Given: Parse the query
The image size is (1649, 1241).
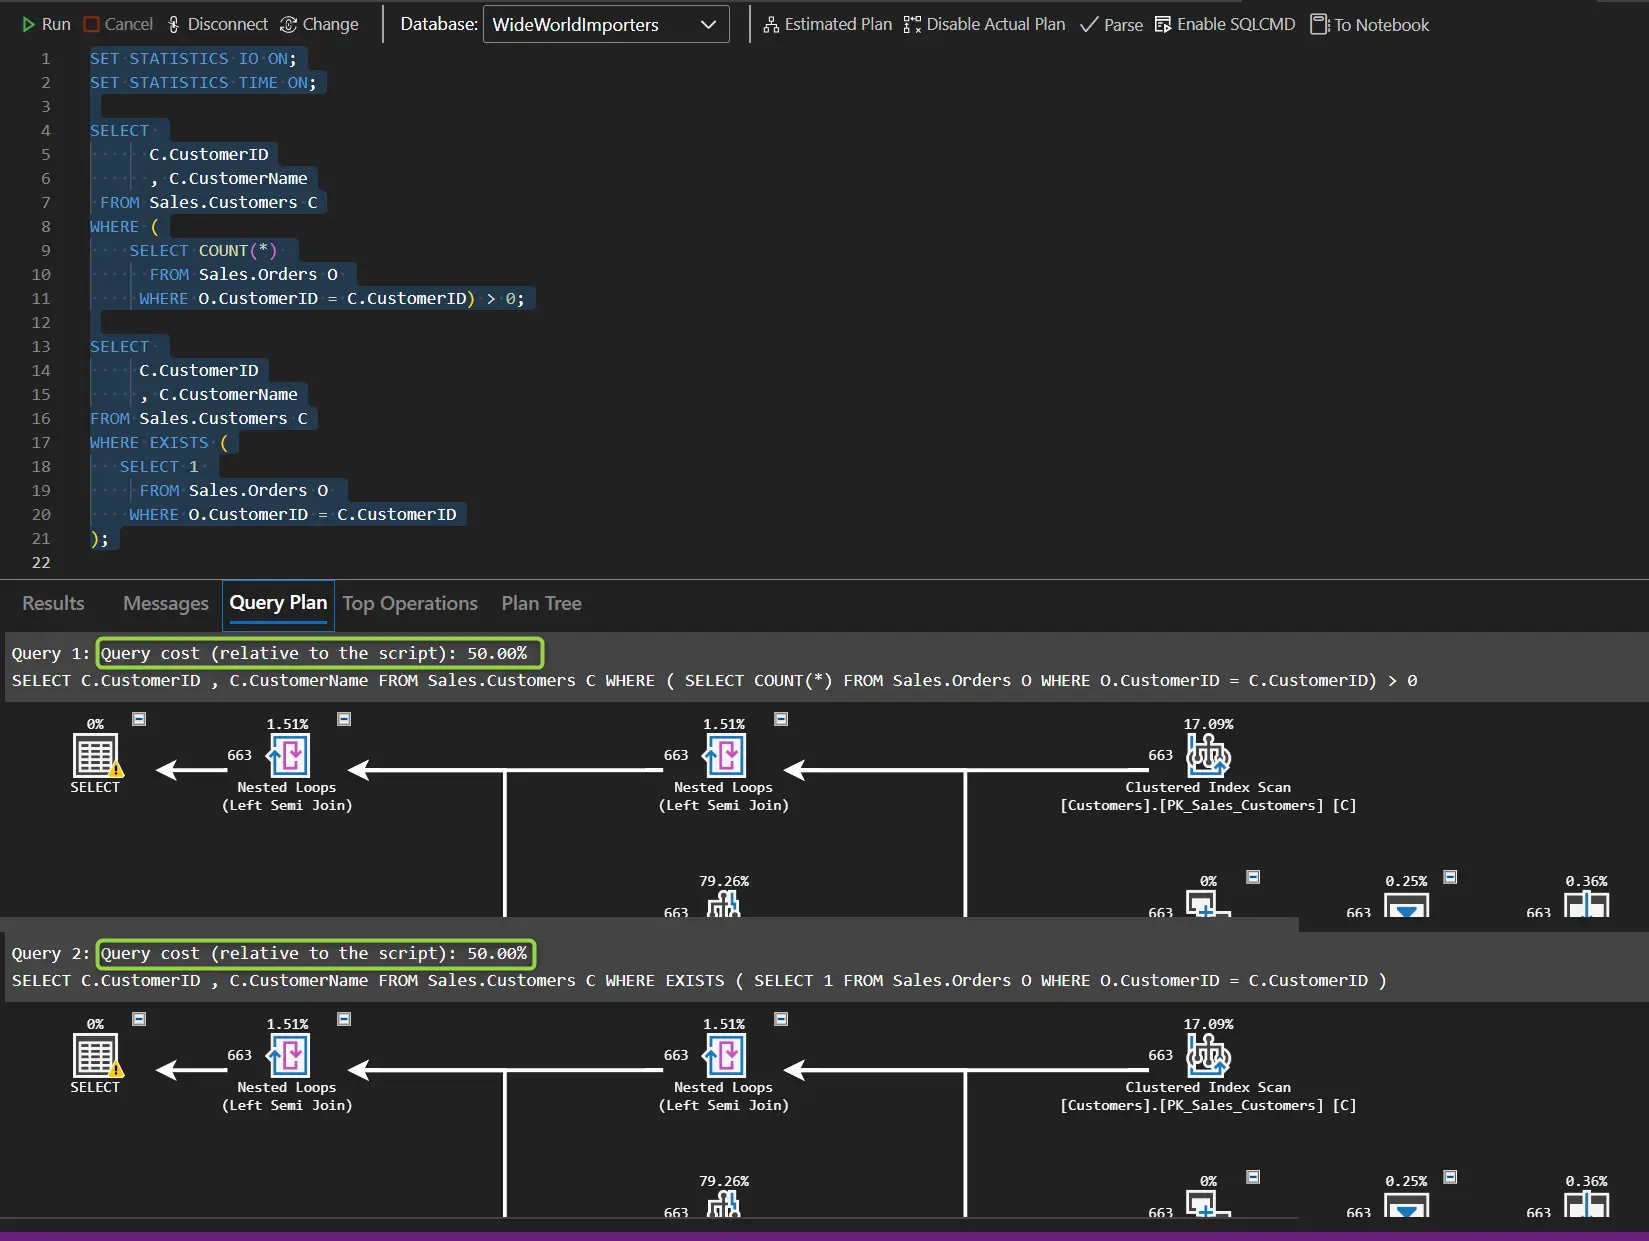Looking at the screenshot, I should 1111,24.
